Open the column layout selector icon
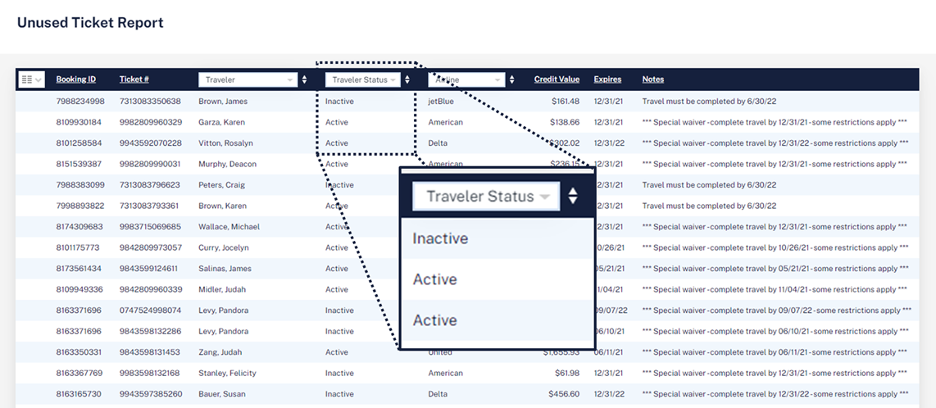The width and height of the screenshot is (936, 408). tap(32, 79)
